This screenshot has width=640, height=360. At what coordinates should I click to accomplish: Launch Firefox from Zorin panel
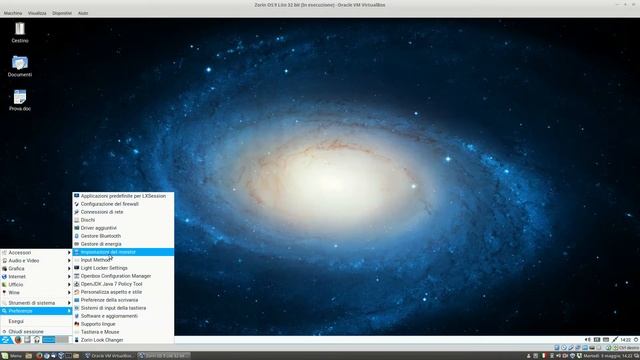click(x=18, y=340)
